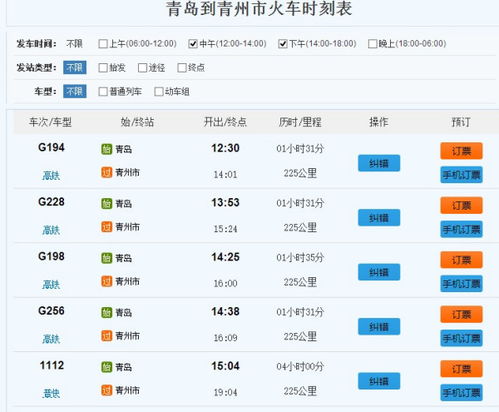Image resolution: width=499 pixels, height=412 pixels.
Task: Check the 上午(06:00-12:00) departure time box
Action: point(103,44)
